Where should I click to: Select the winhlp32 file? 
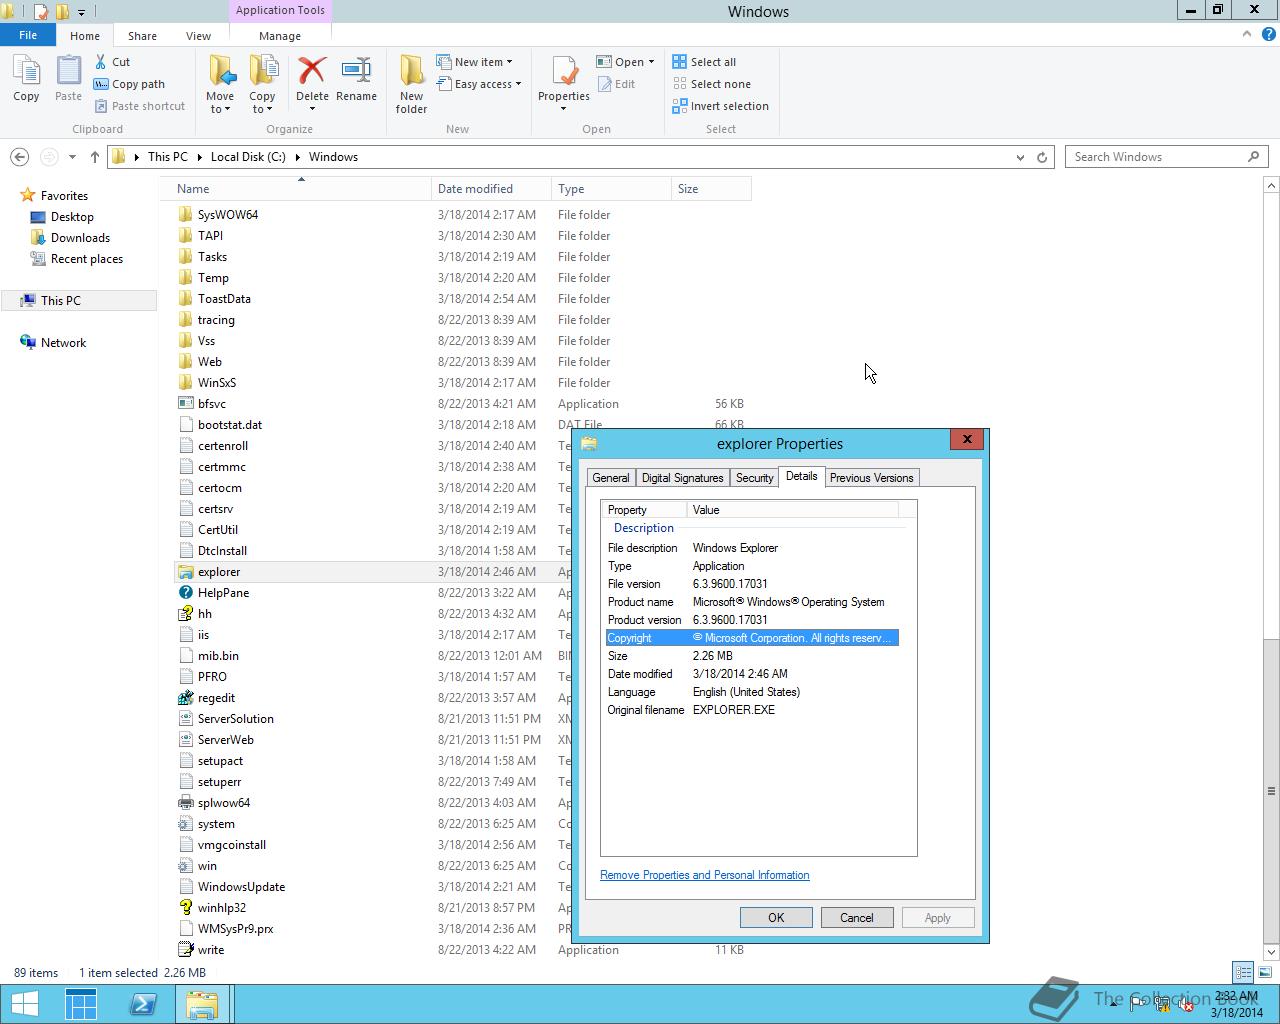click(x=221, y=908)
